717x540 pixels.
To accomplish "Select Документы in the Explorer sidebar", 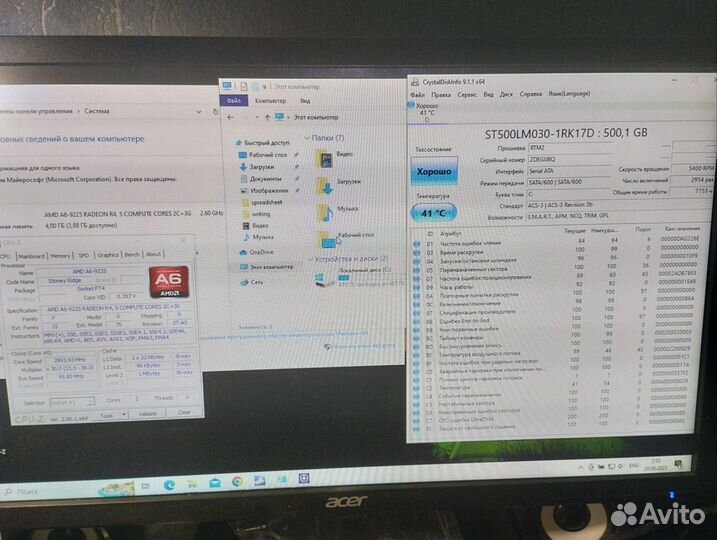I will click(261, 179).
